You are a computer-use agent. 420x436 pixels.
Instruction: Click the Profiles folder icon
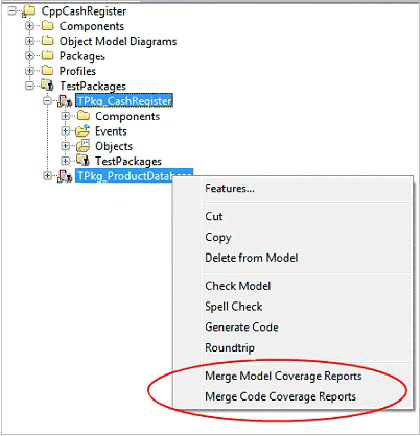47,71
